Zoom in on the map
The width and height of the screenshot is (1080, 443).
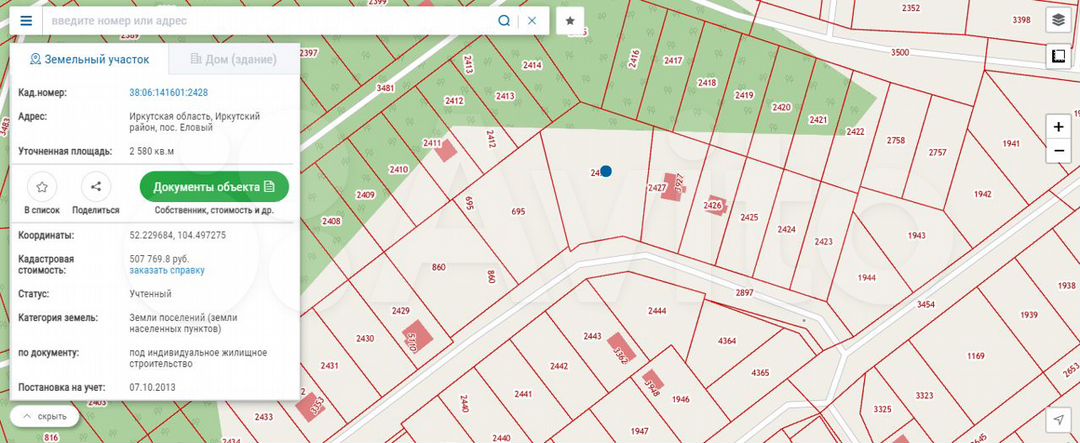1058,128
